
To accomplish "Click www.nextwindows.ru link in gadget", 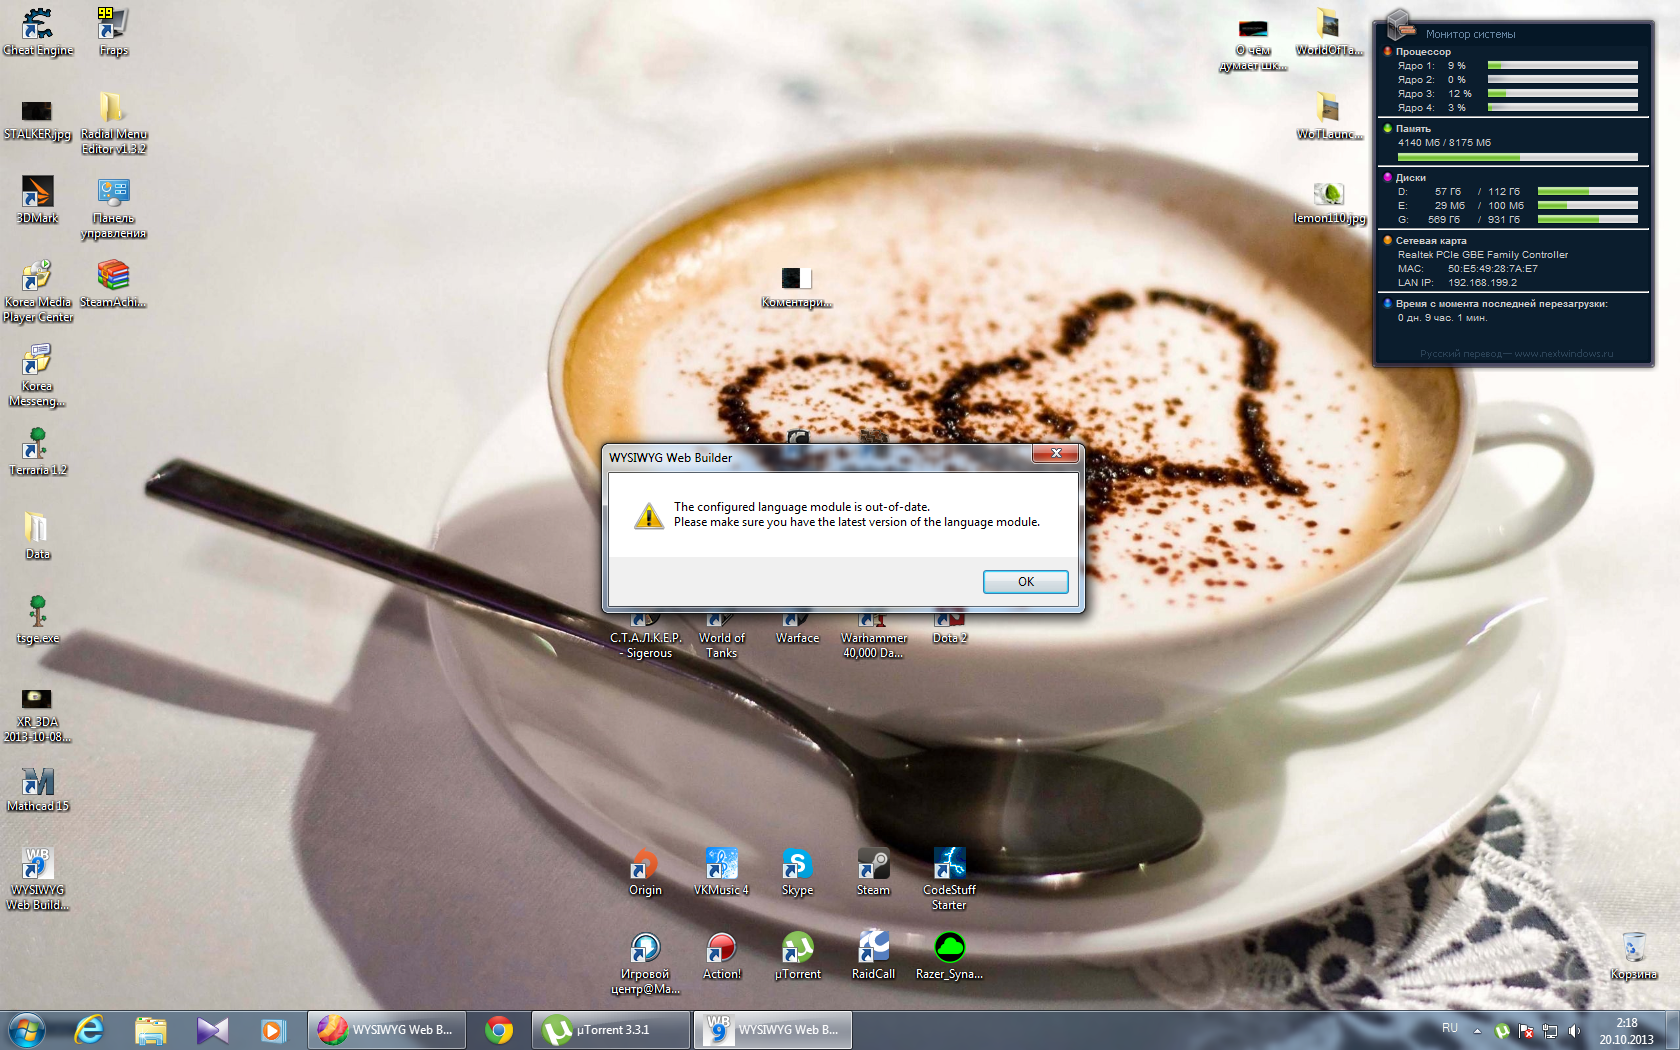I will tap(1563, 354).
